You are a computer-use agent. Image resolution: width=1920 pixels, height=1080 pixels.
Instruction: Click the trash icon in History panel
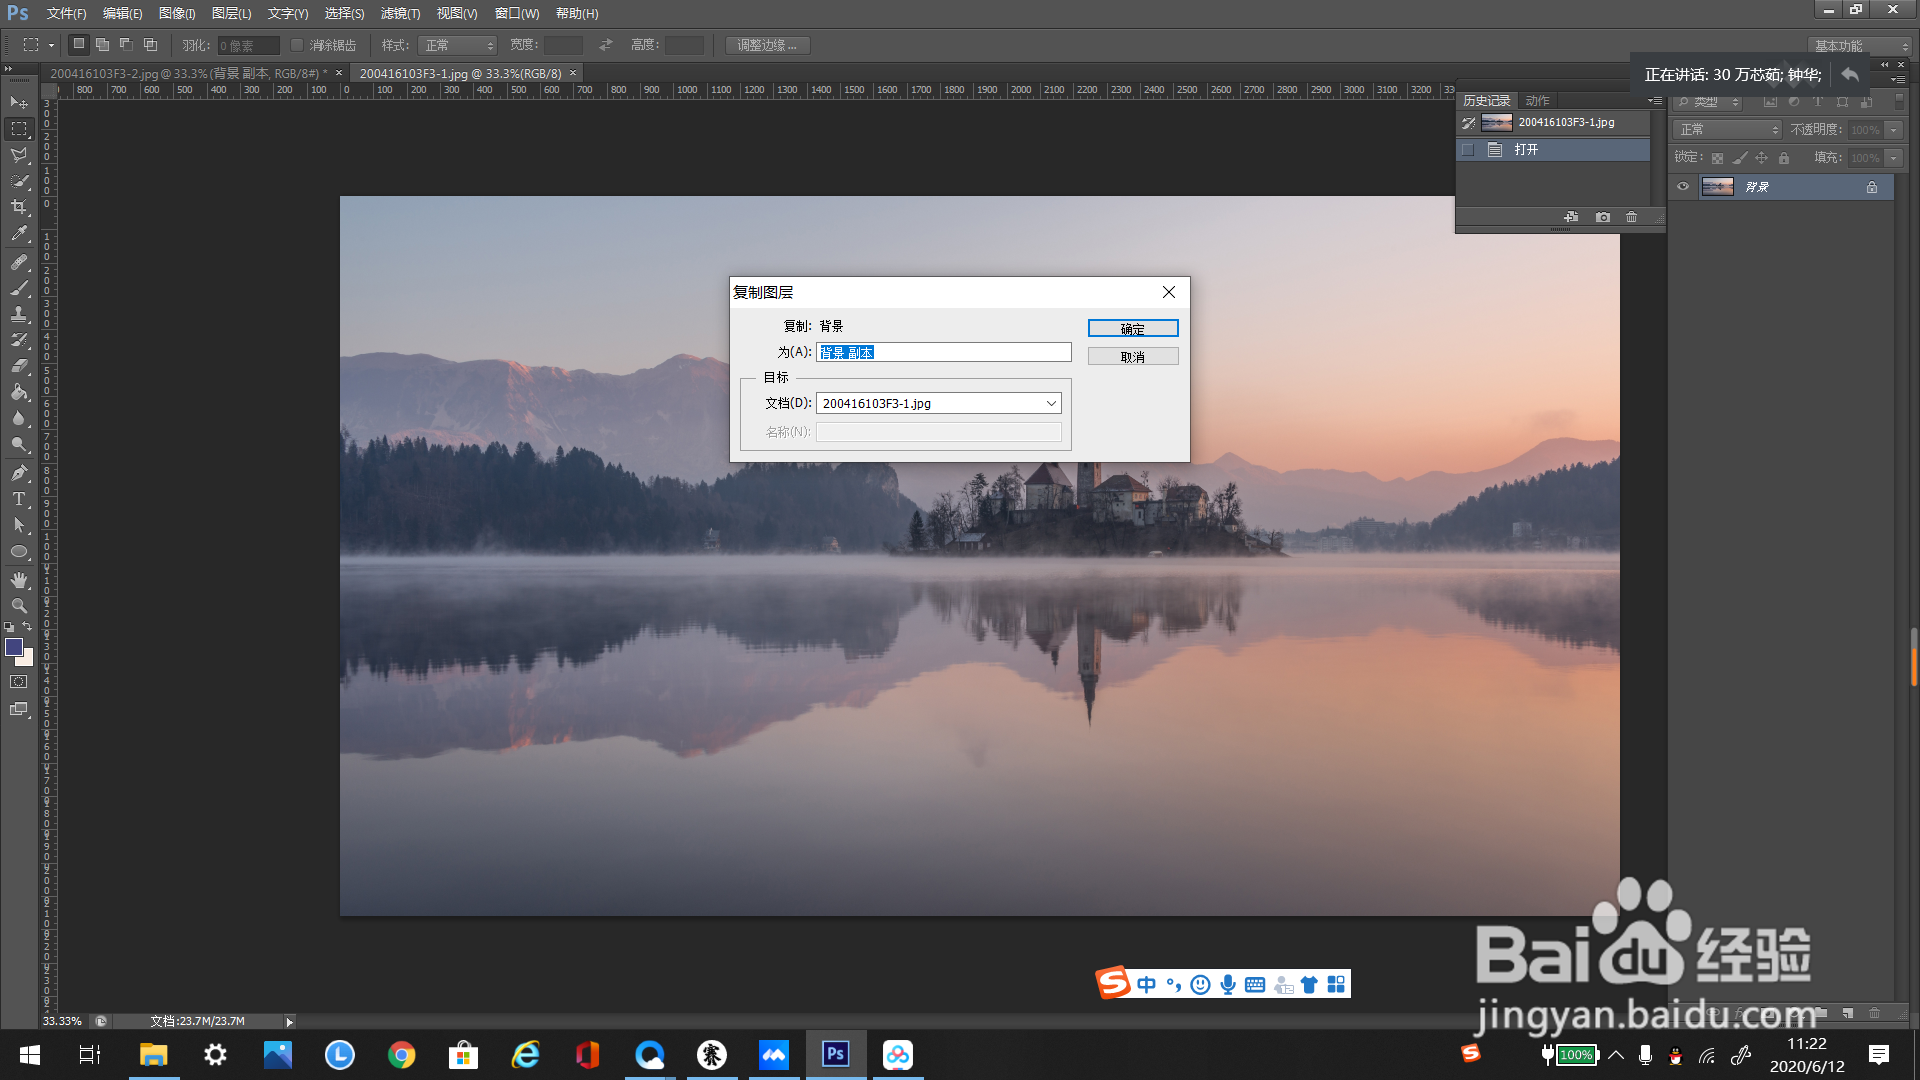(1632, 217)
